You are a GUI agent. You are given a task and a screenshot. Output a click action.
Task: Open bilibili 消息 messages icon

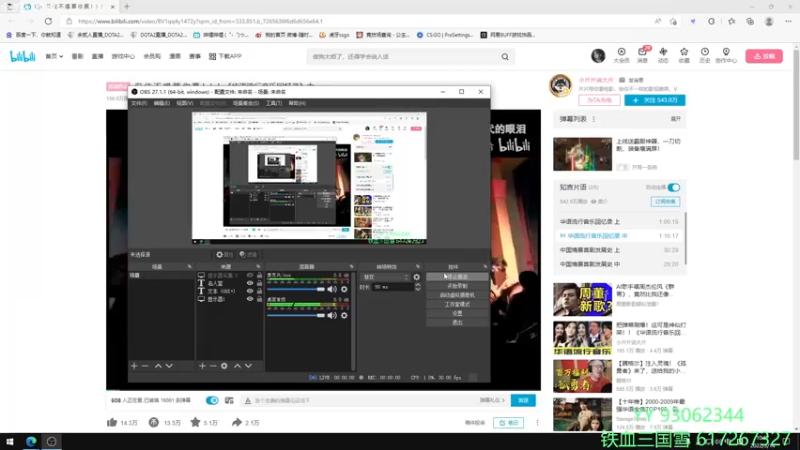642,55
